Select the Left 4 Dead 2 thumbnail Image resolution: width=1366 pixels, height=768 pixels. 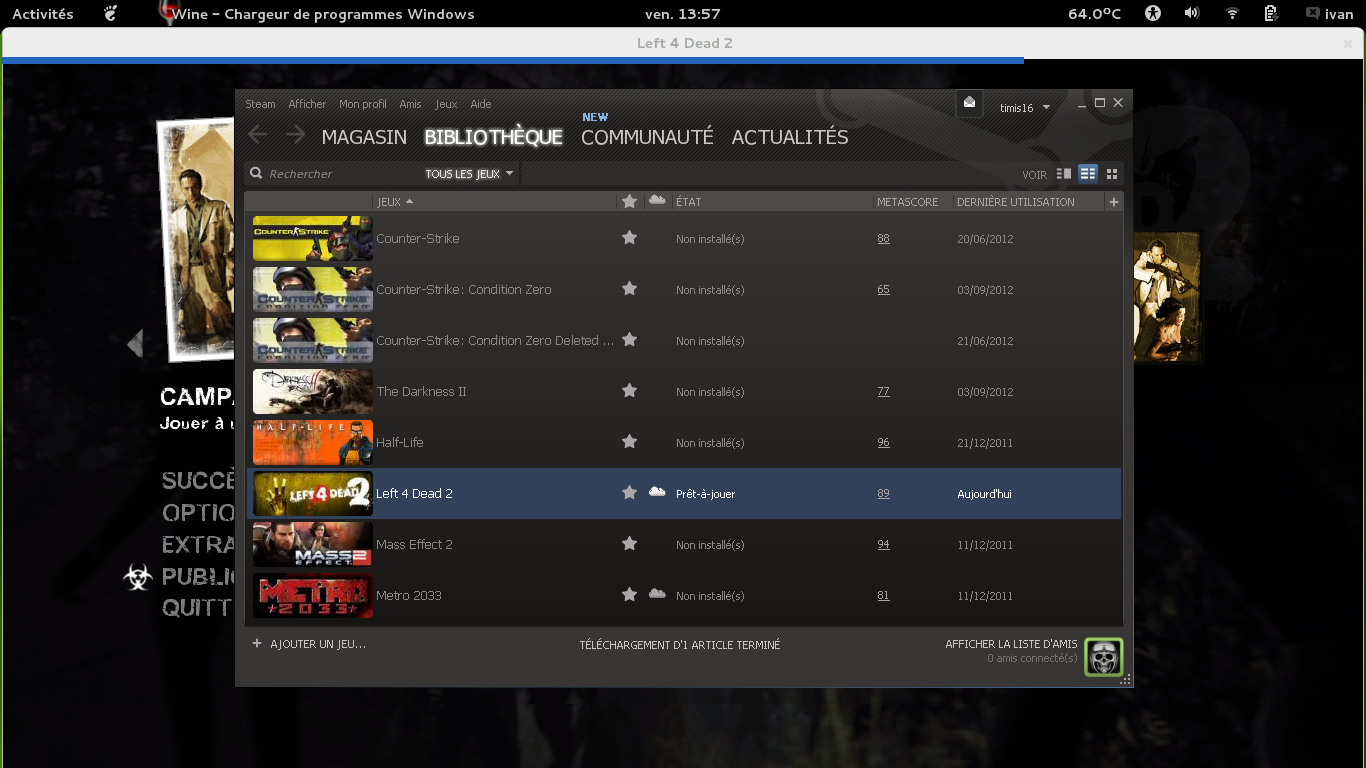coord(313,493)
